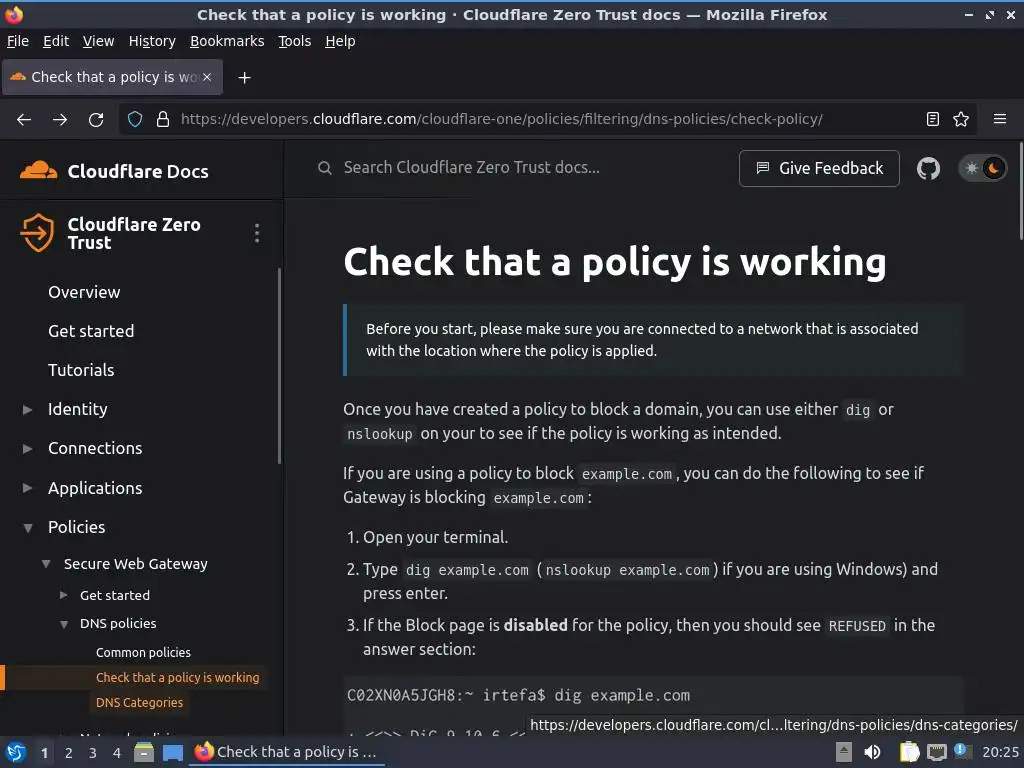1024x768 pixels.
Task: Open clipboard manager tray icon
Action: point(909,752)
